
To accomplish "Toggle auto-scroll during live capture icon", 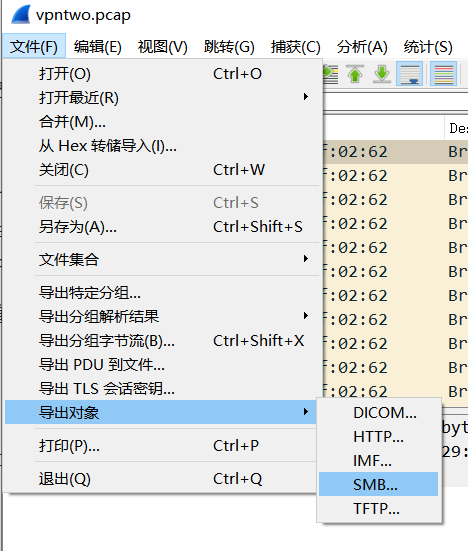I will point(409,74).
